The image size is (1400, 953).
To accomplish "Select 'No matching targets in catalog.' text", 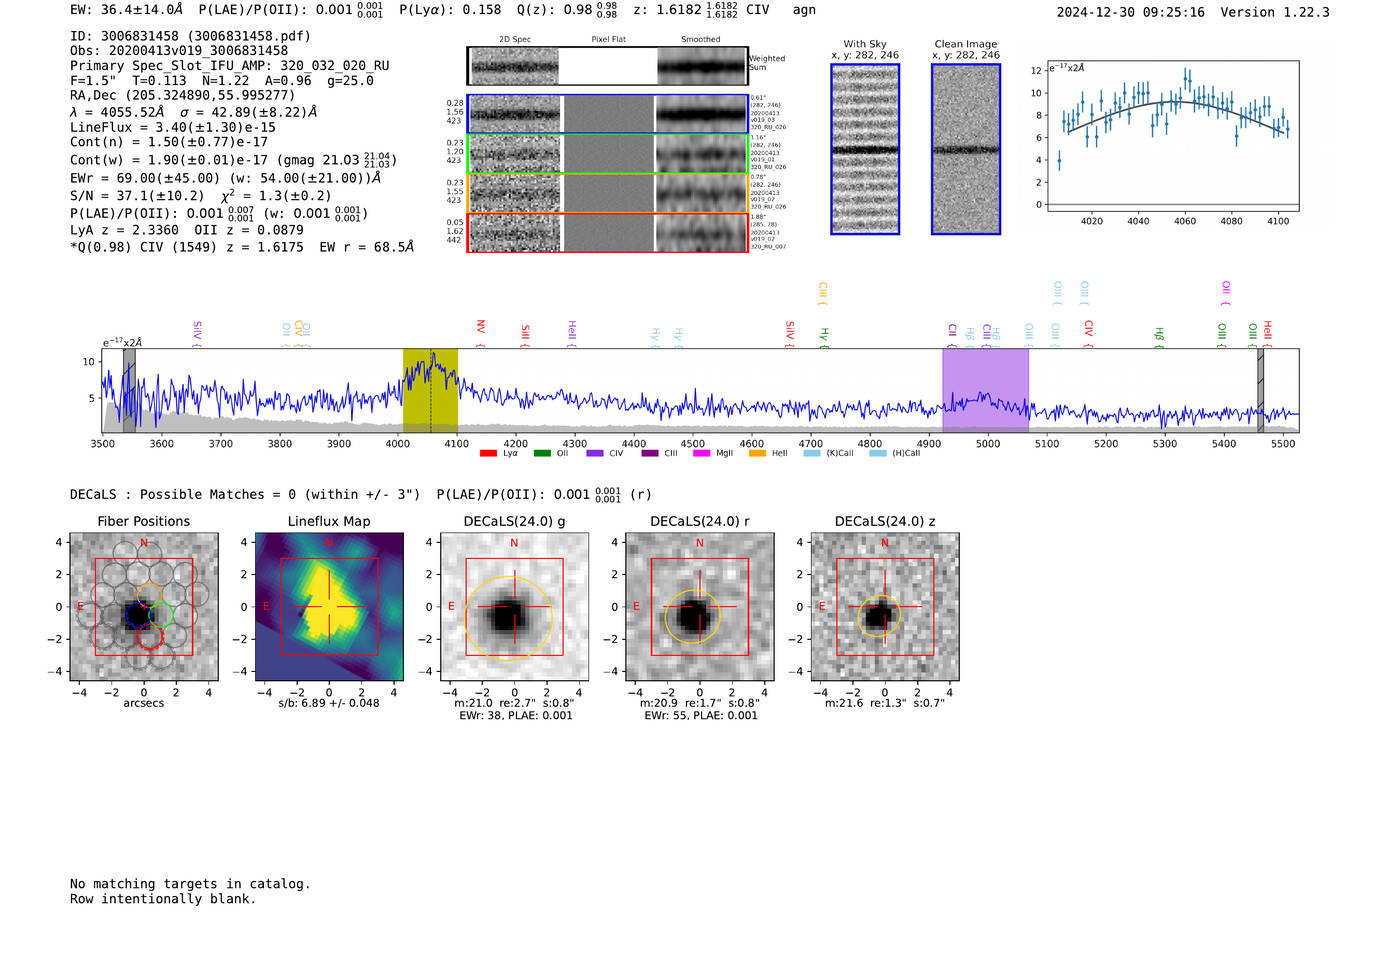I will point(190,884).
